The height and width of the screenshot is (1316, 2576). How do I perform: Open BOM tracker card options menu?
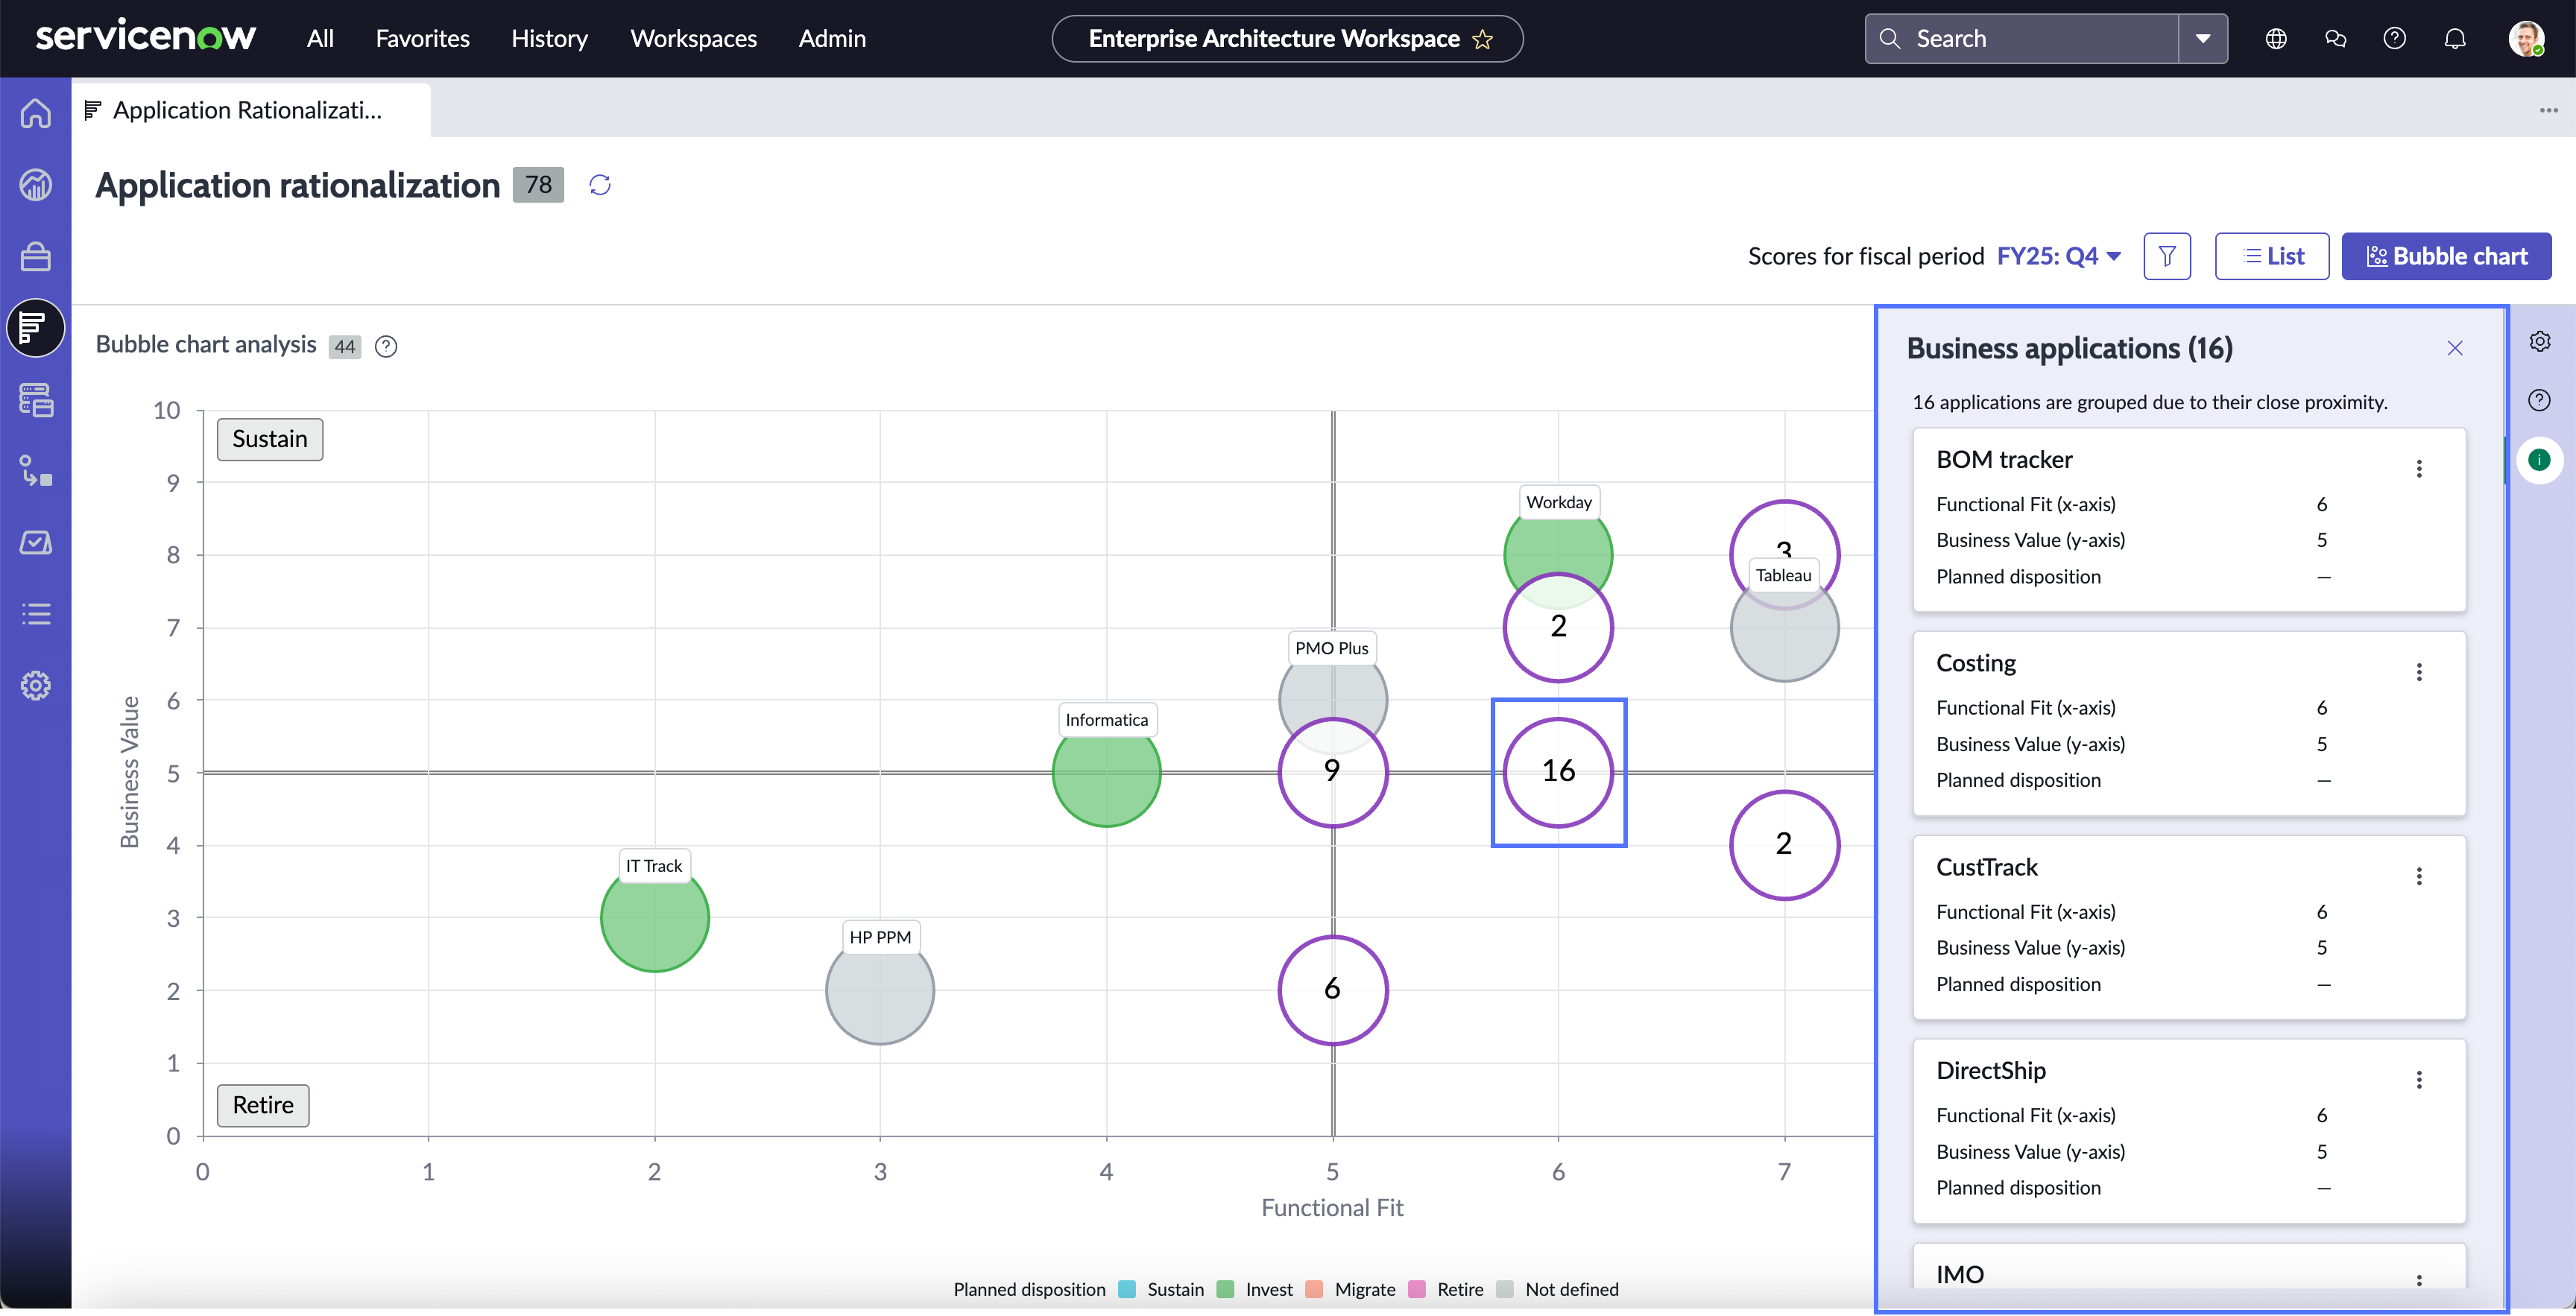point(2419,469)
